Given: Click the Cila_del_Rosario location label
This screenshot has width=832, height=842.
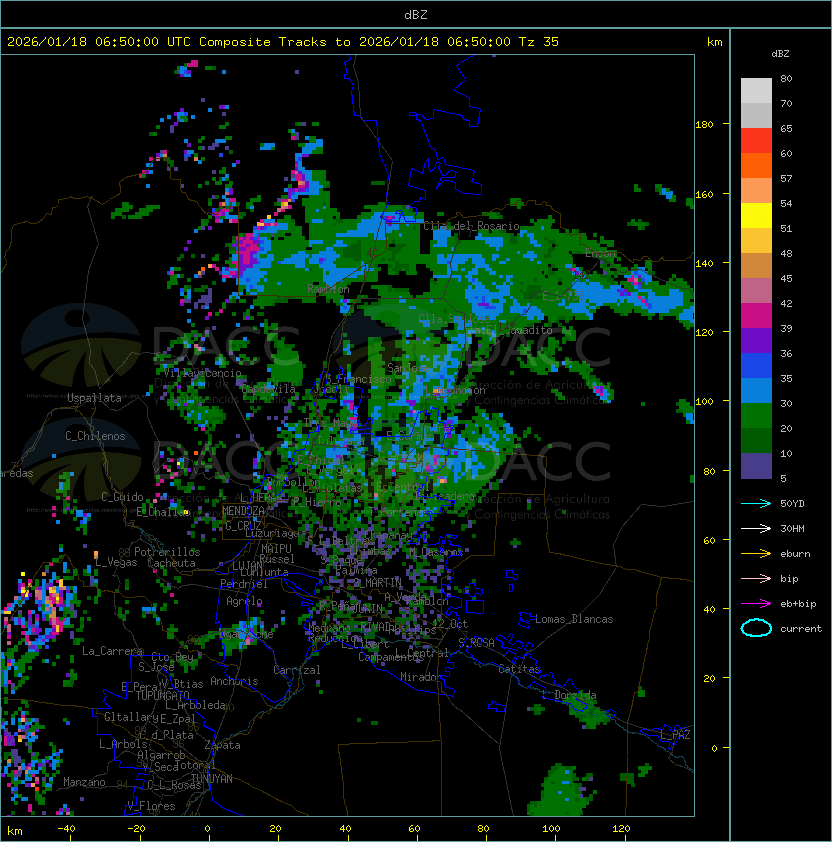Looking at the screenshot, I should (x=472, y=226).
